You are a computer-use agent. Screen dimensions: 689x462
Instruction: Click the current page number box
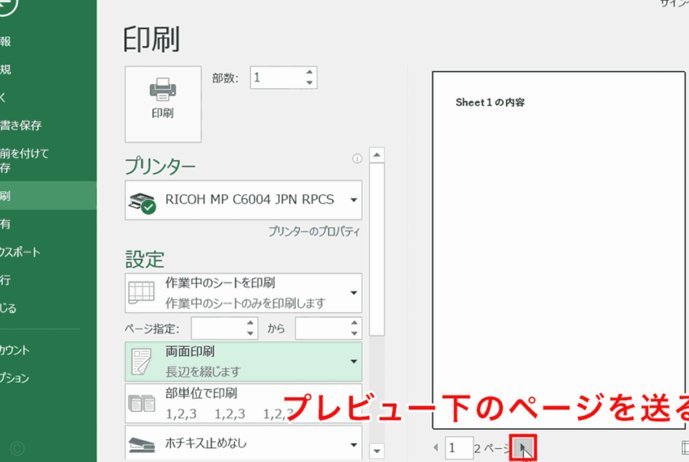pos(459,448)
